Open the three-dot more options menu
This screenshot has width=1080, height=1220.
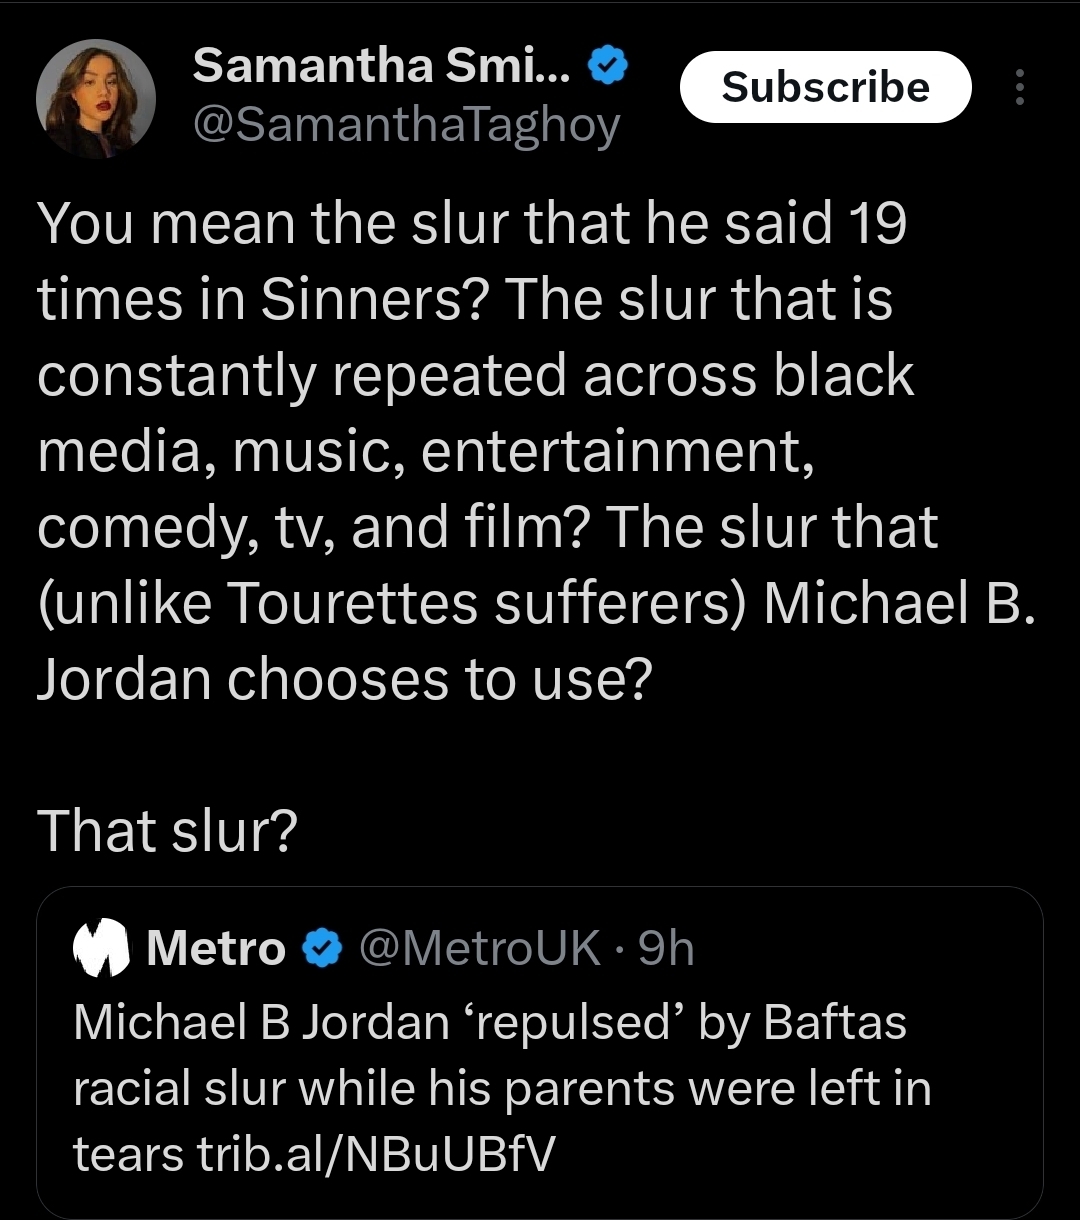1019,88
